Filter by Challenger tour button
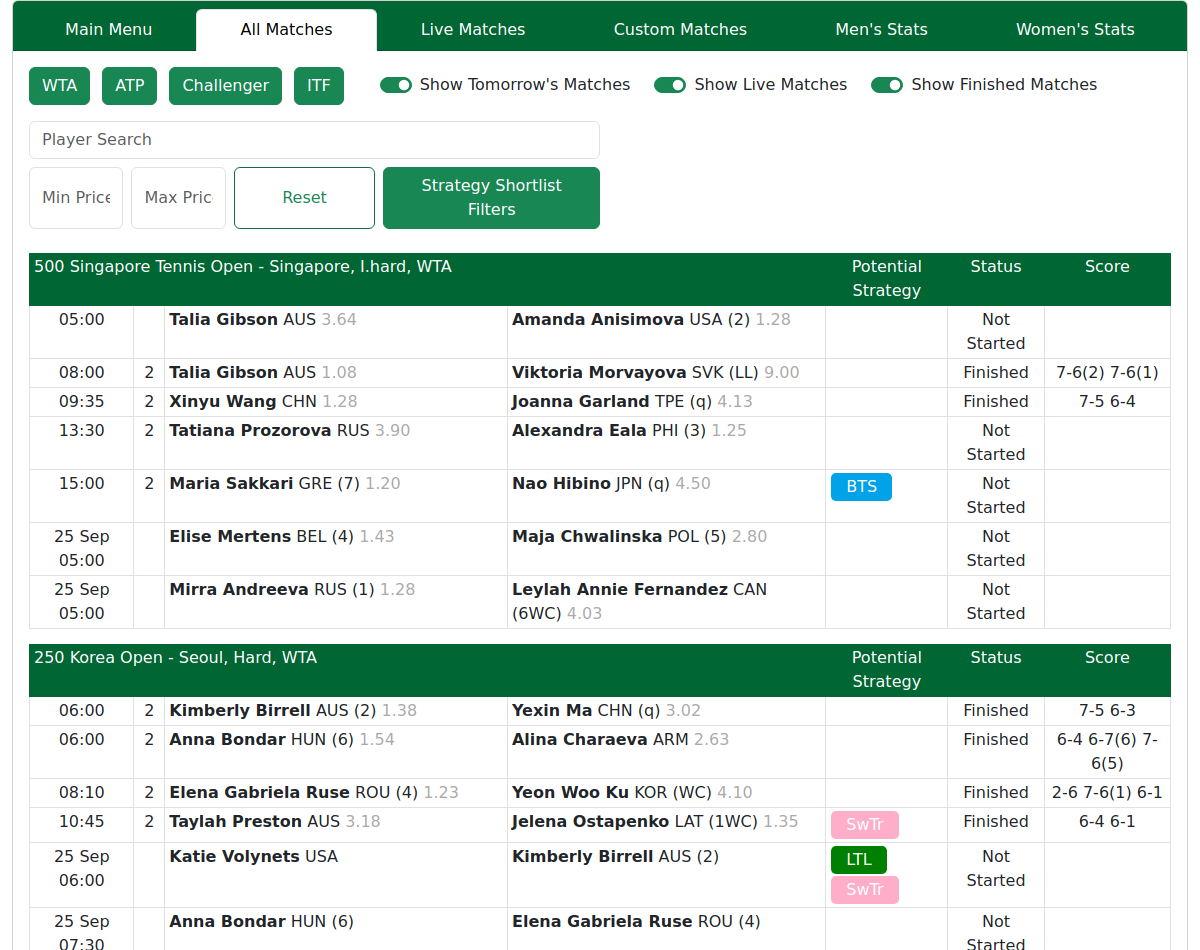The height and width of the screenshot is (950, 1200). pos(225,86)
